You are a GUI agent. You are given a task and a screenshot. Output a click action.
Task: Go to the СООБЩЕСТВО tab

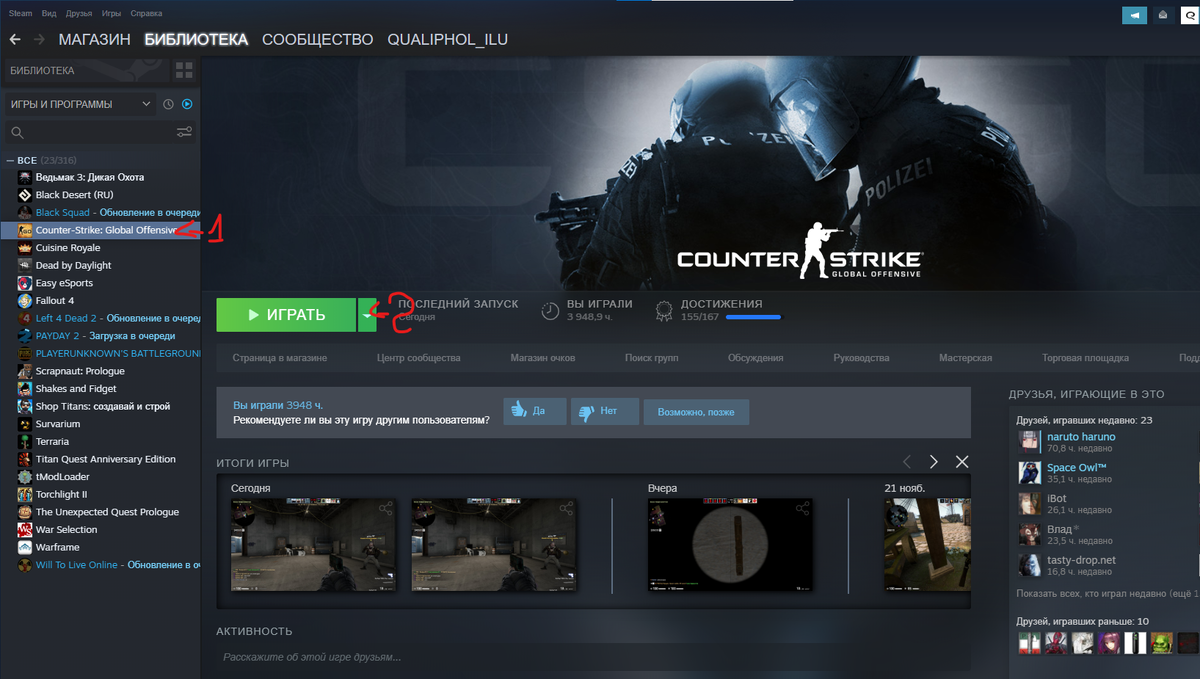317,39
